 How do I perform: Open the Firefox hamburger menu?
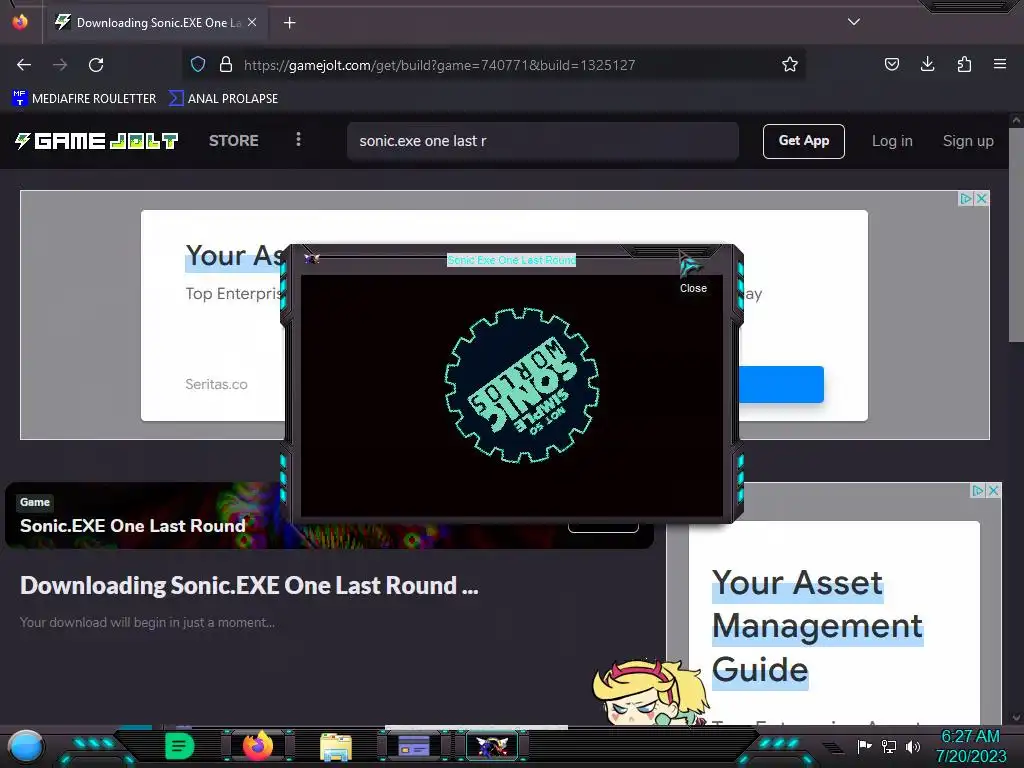click(x=1000, y=64)
